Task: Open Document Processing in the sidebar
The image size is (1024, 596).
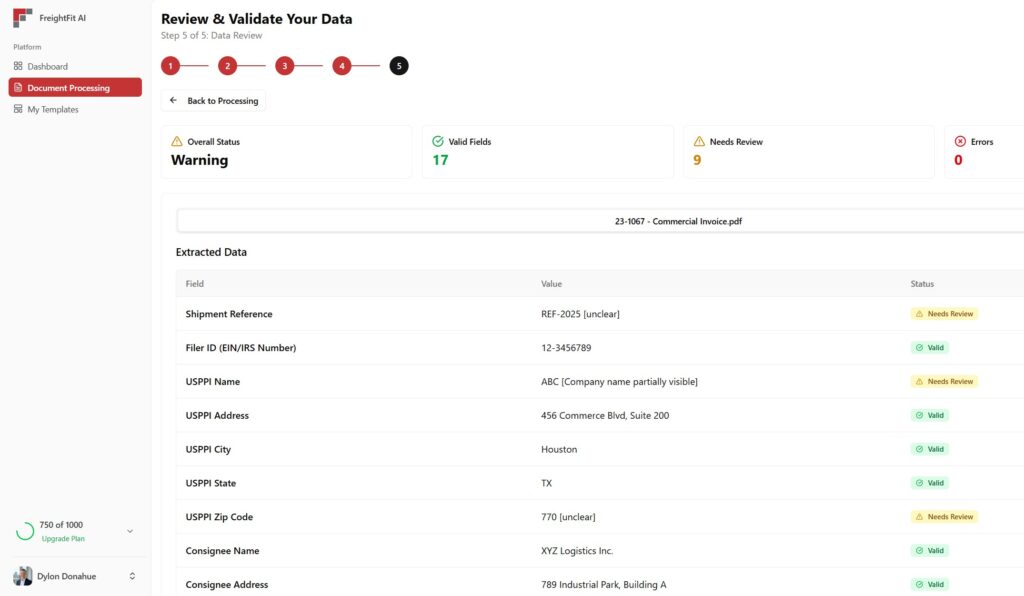Action: point(75,88)
